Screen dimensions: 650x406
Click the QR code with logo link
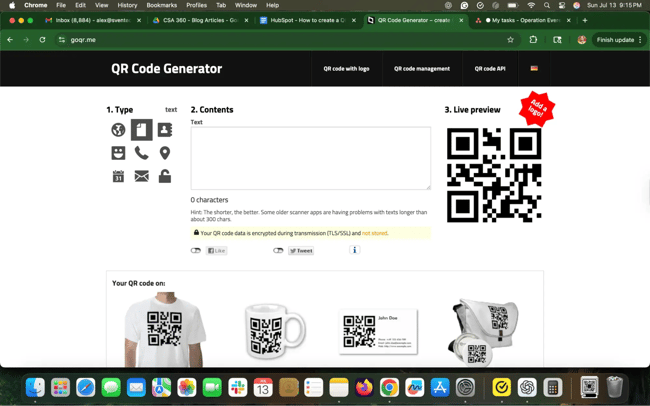tap(346, 68)
